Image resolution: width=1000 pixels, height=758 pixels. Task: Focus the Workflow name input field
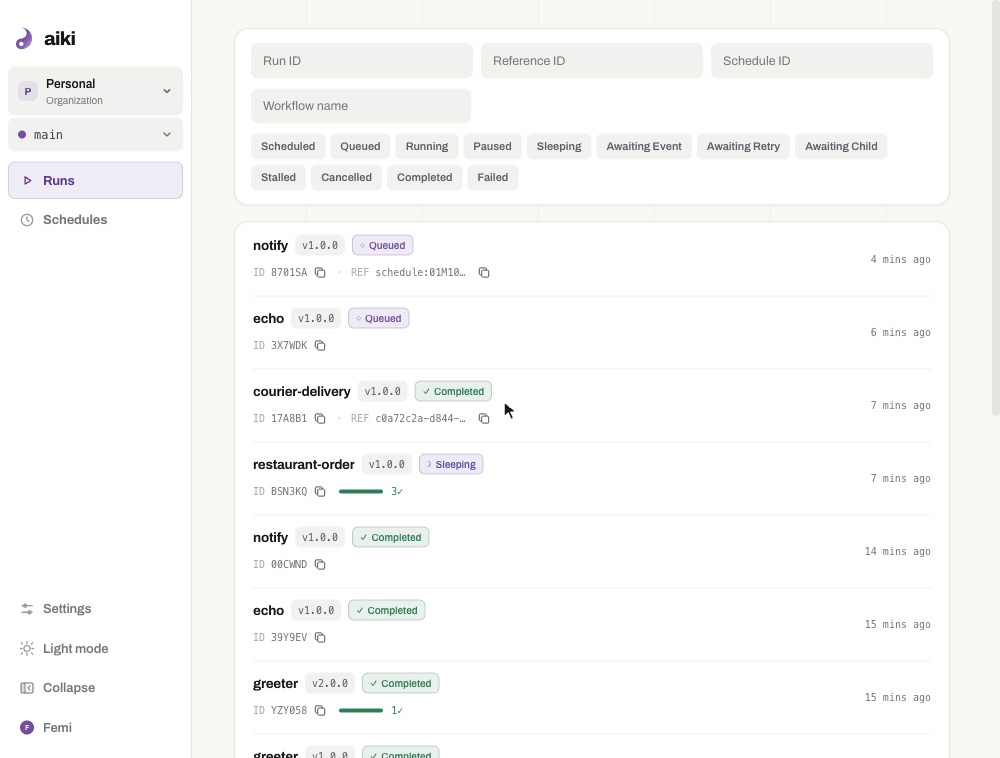pos(361,106)
